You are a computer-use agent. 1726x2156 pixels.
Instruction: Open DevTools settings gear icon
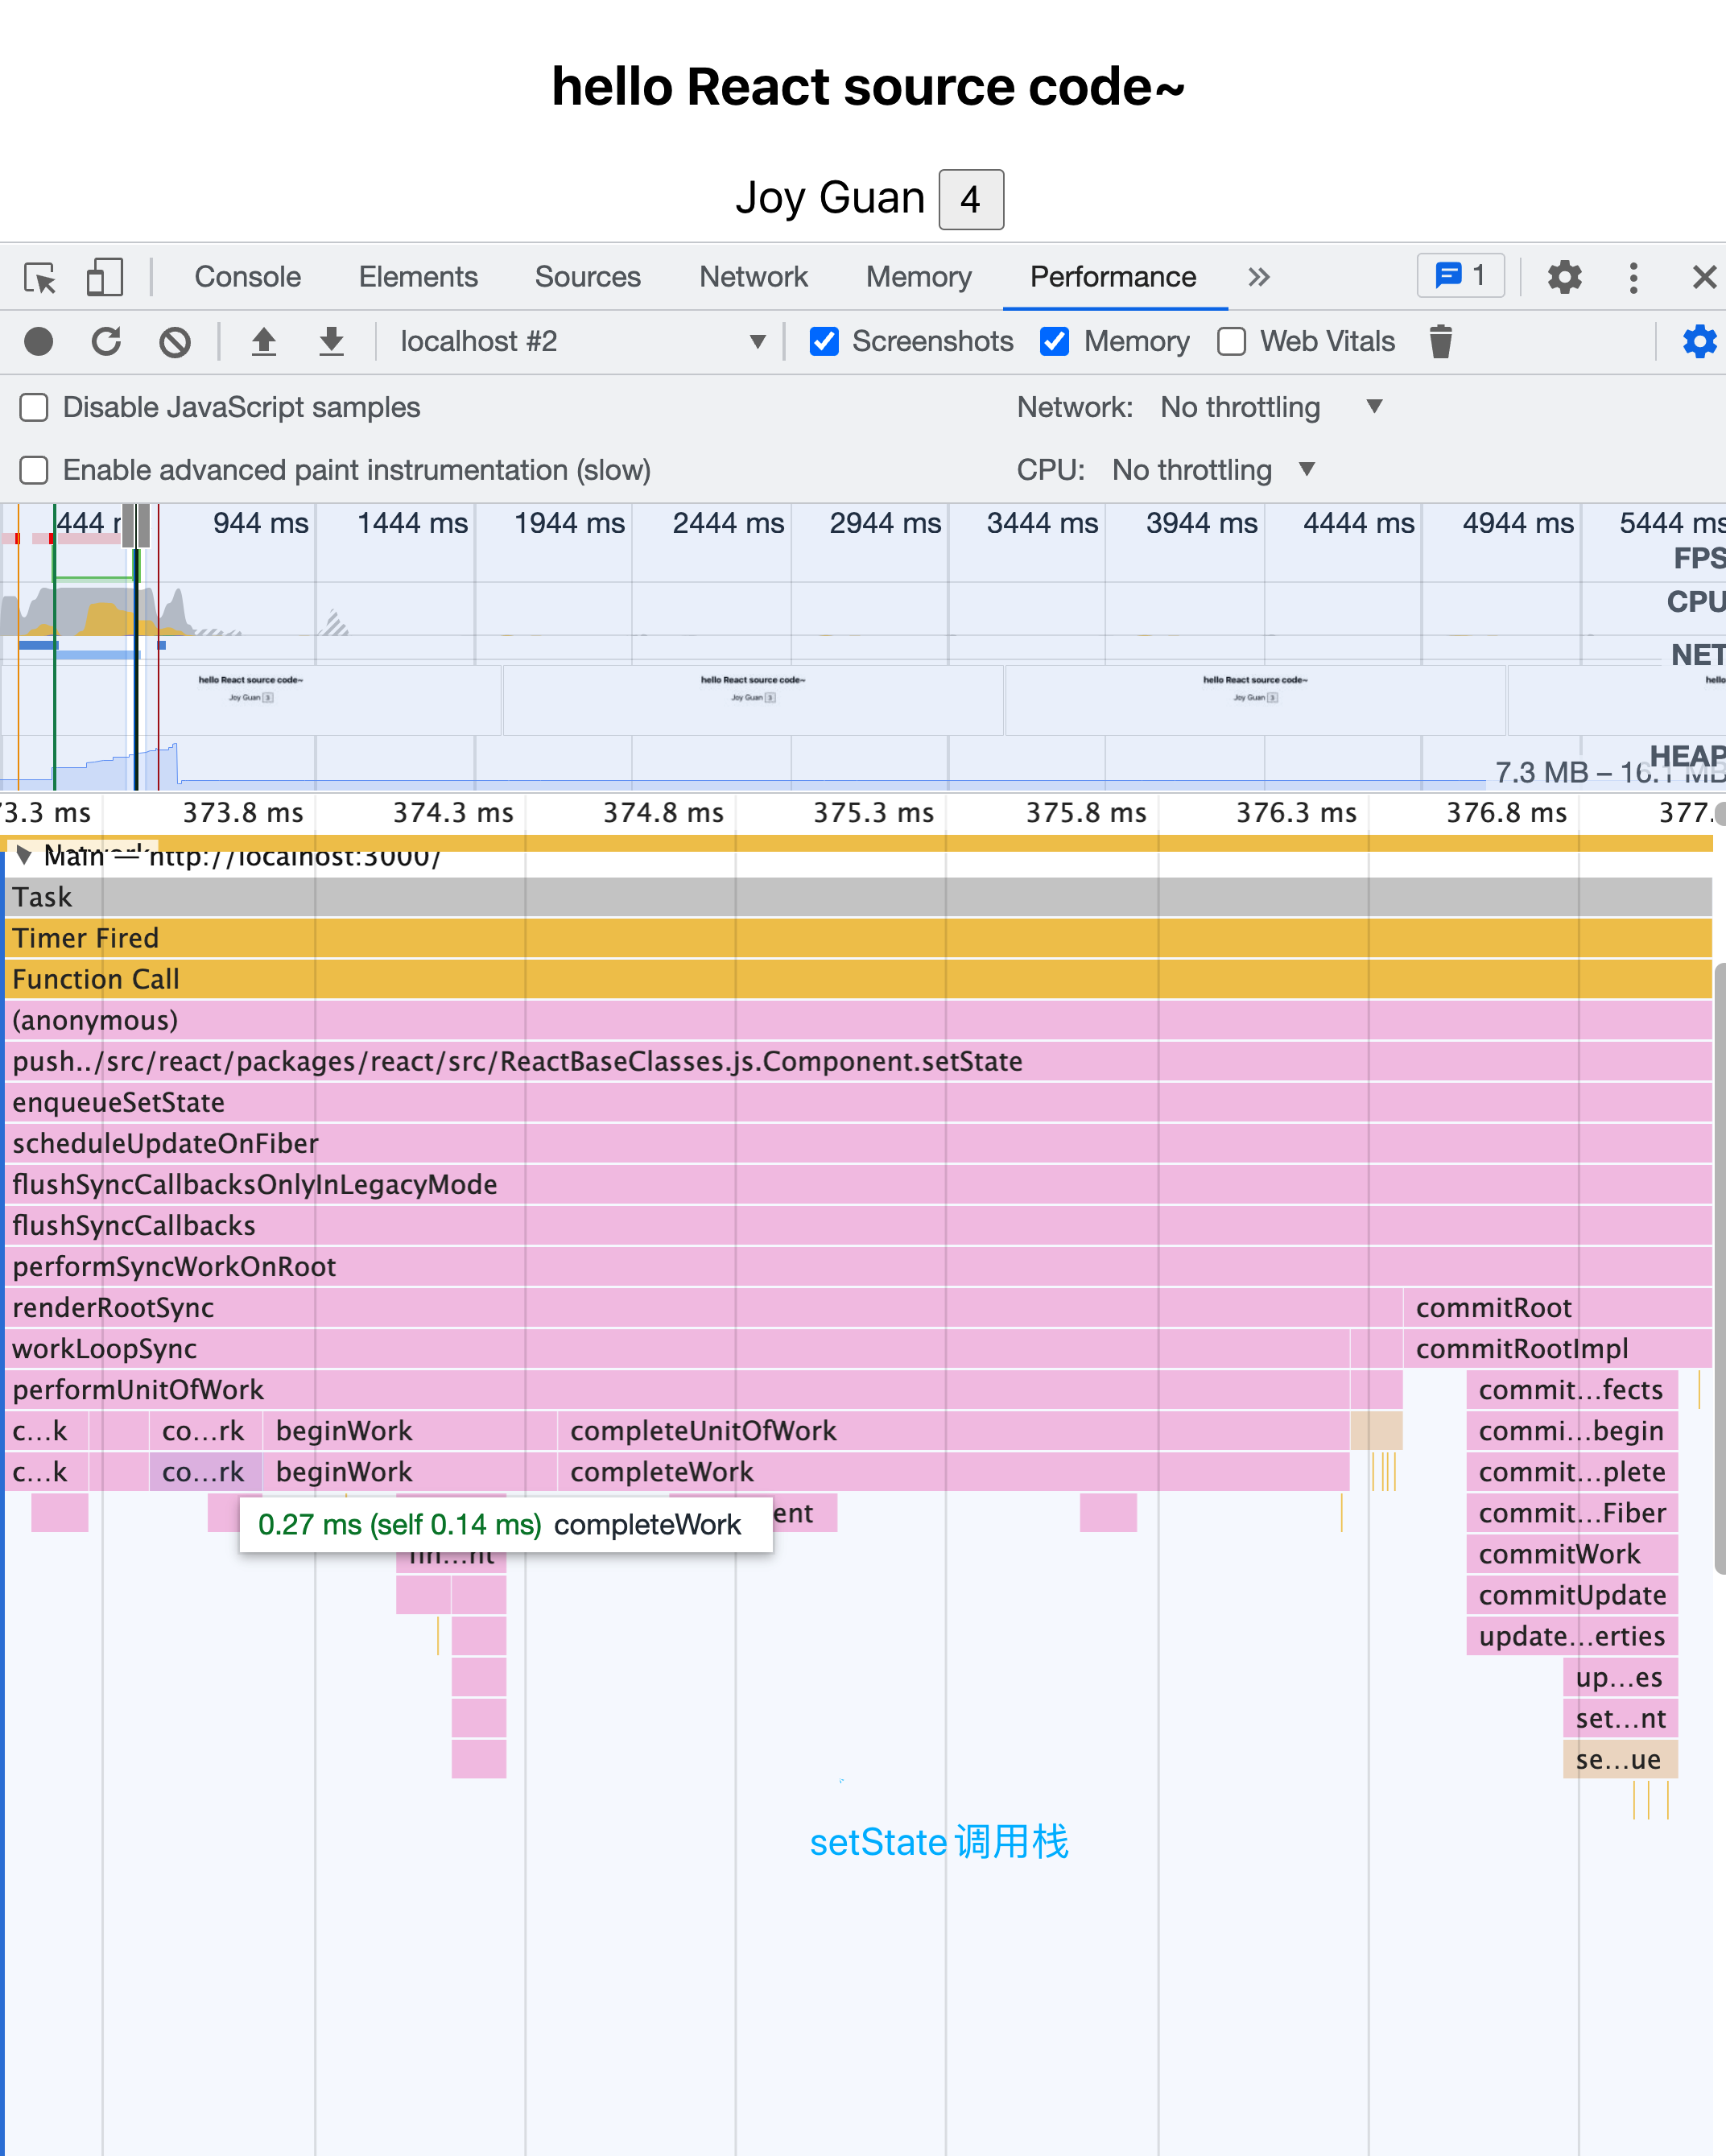(x=1564, y=277)
